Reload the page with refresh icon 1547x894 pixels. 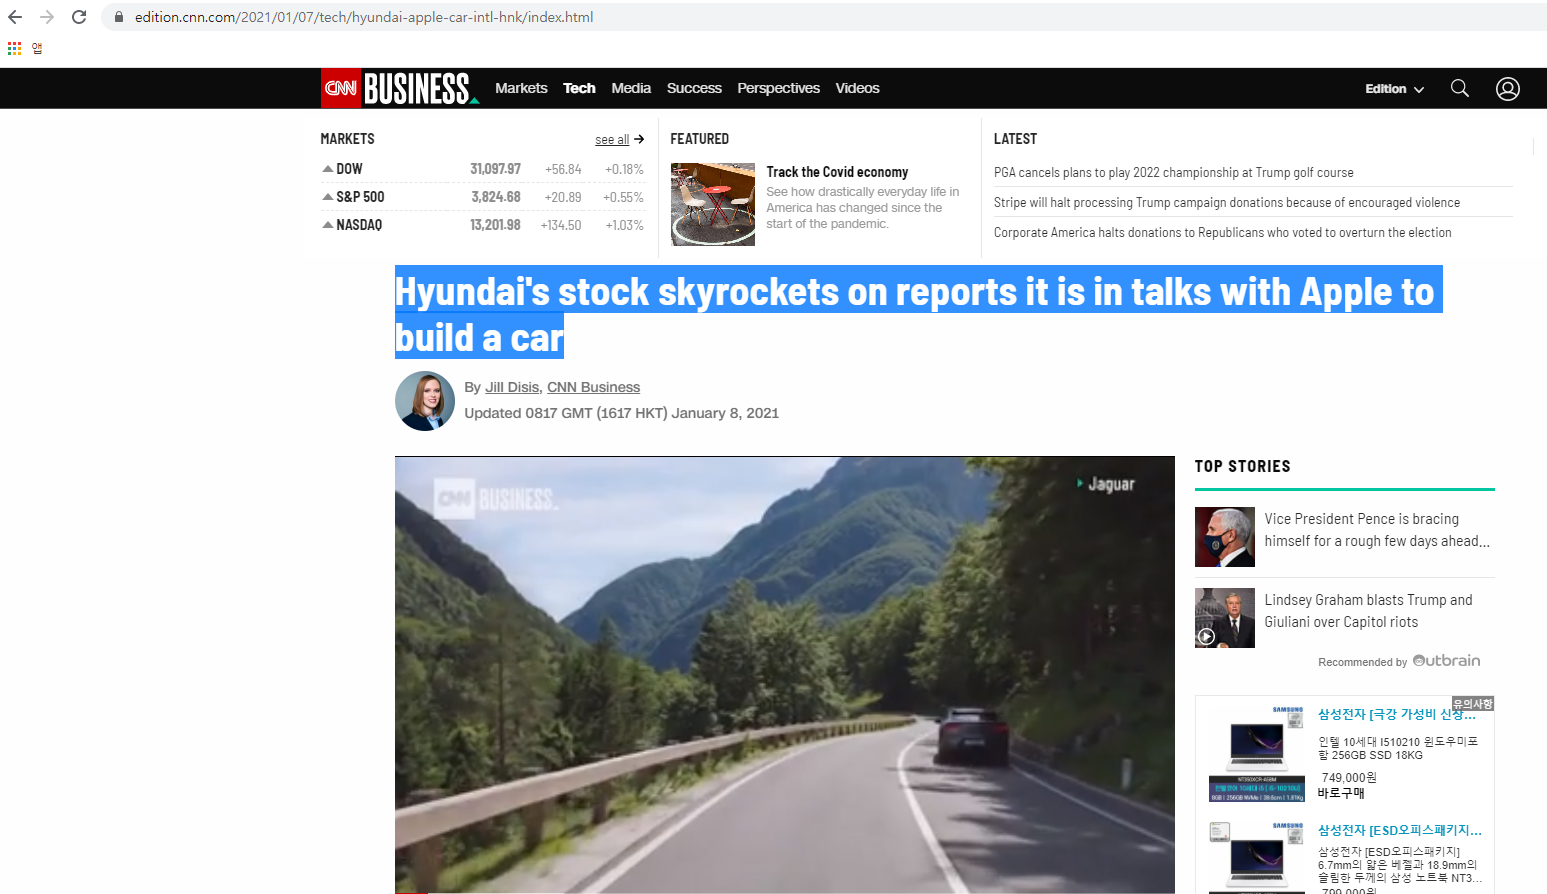point(79,17)
